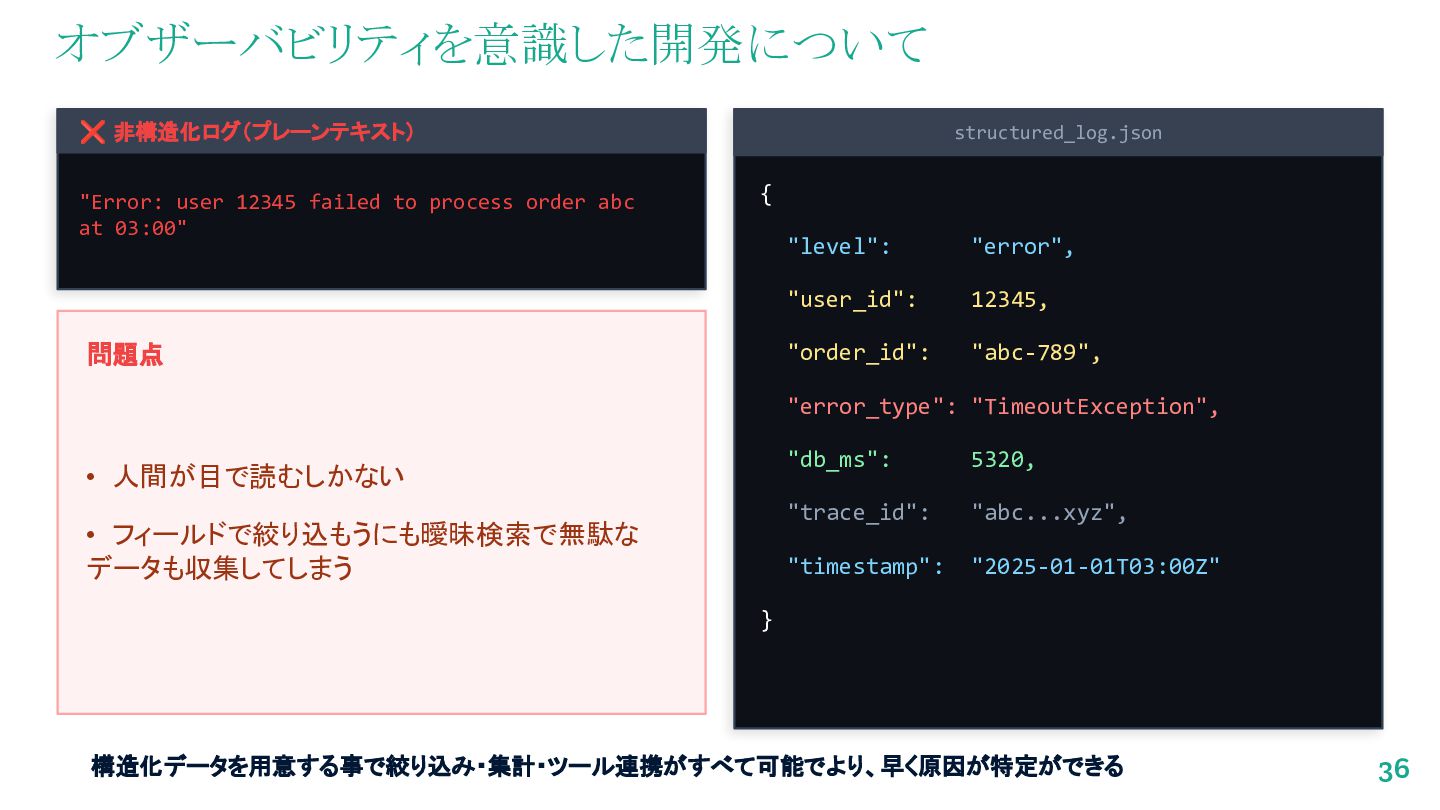Click the opening curly brace of the JSON
The height and width of the screenshot is (810, 1440).
(767, 194)
